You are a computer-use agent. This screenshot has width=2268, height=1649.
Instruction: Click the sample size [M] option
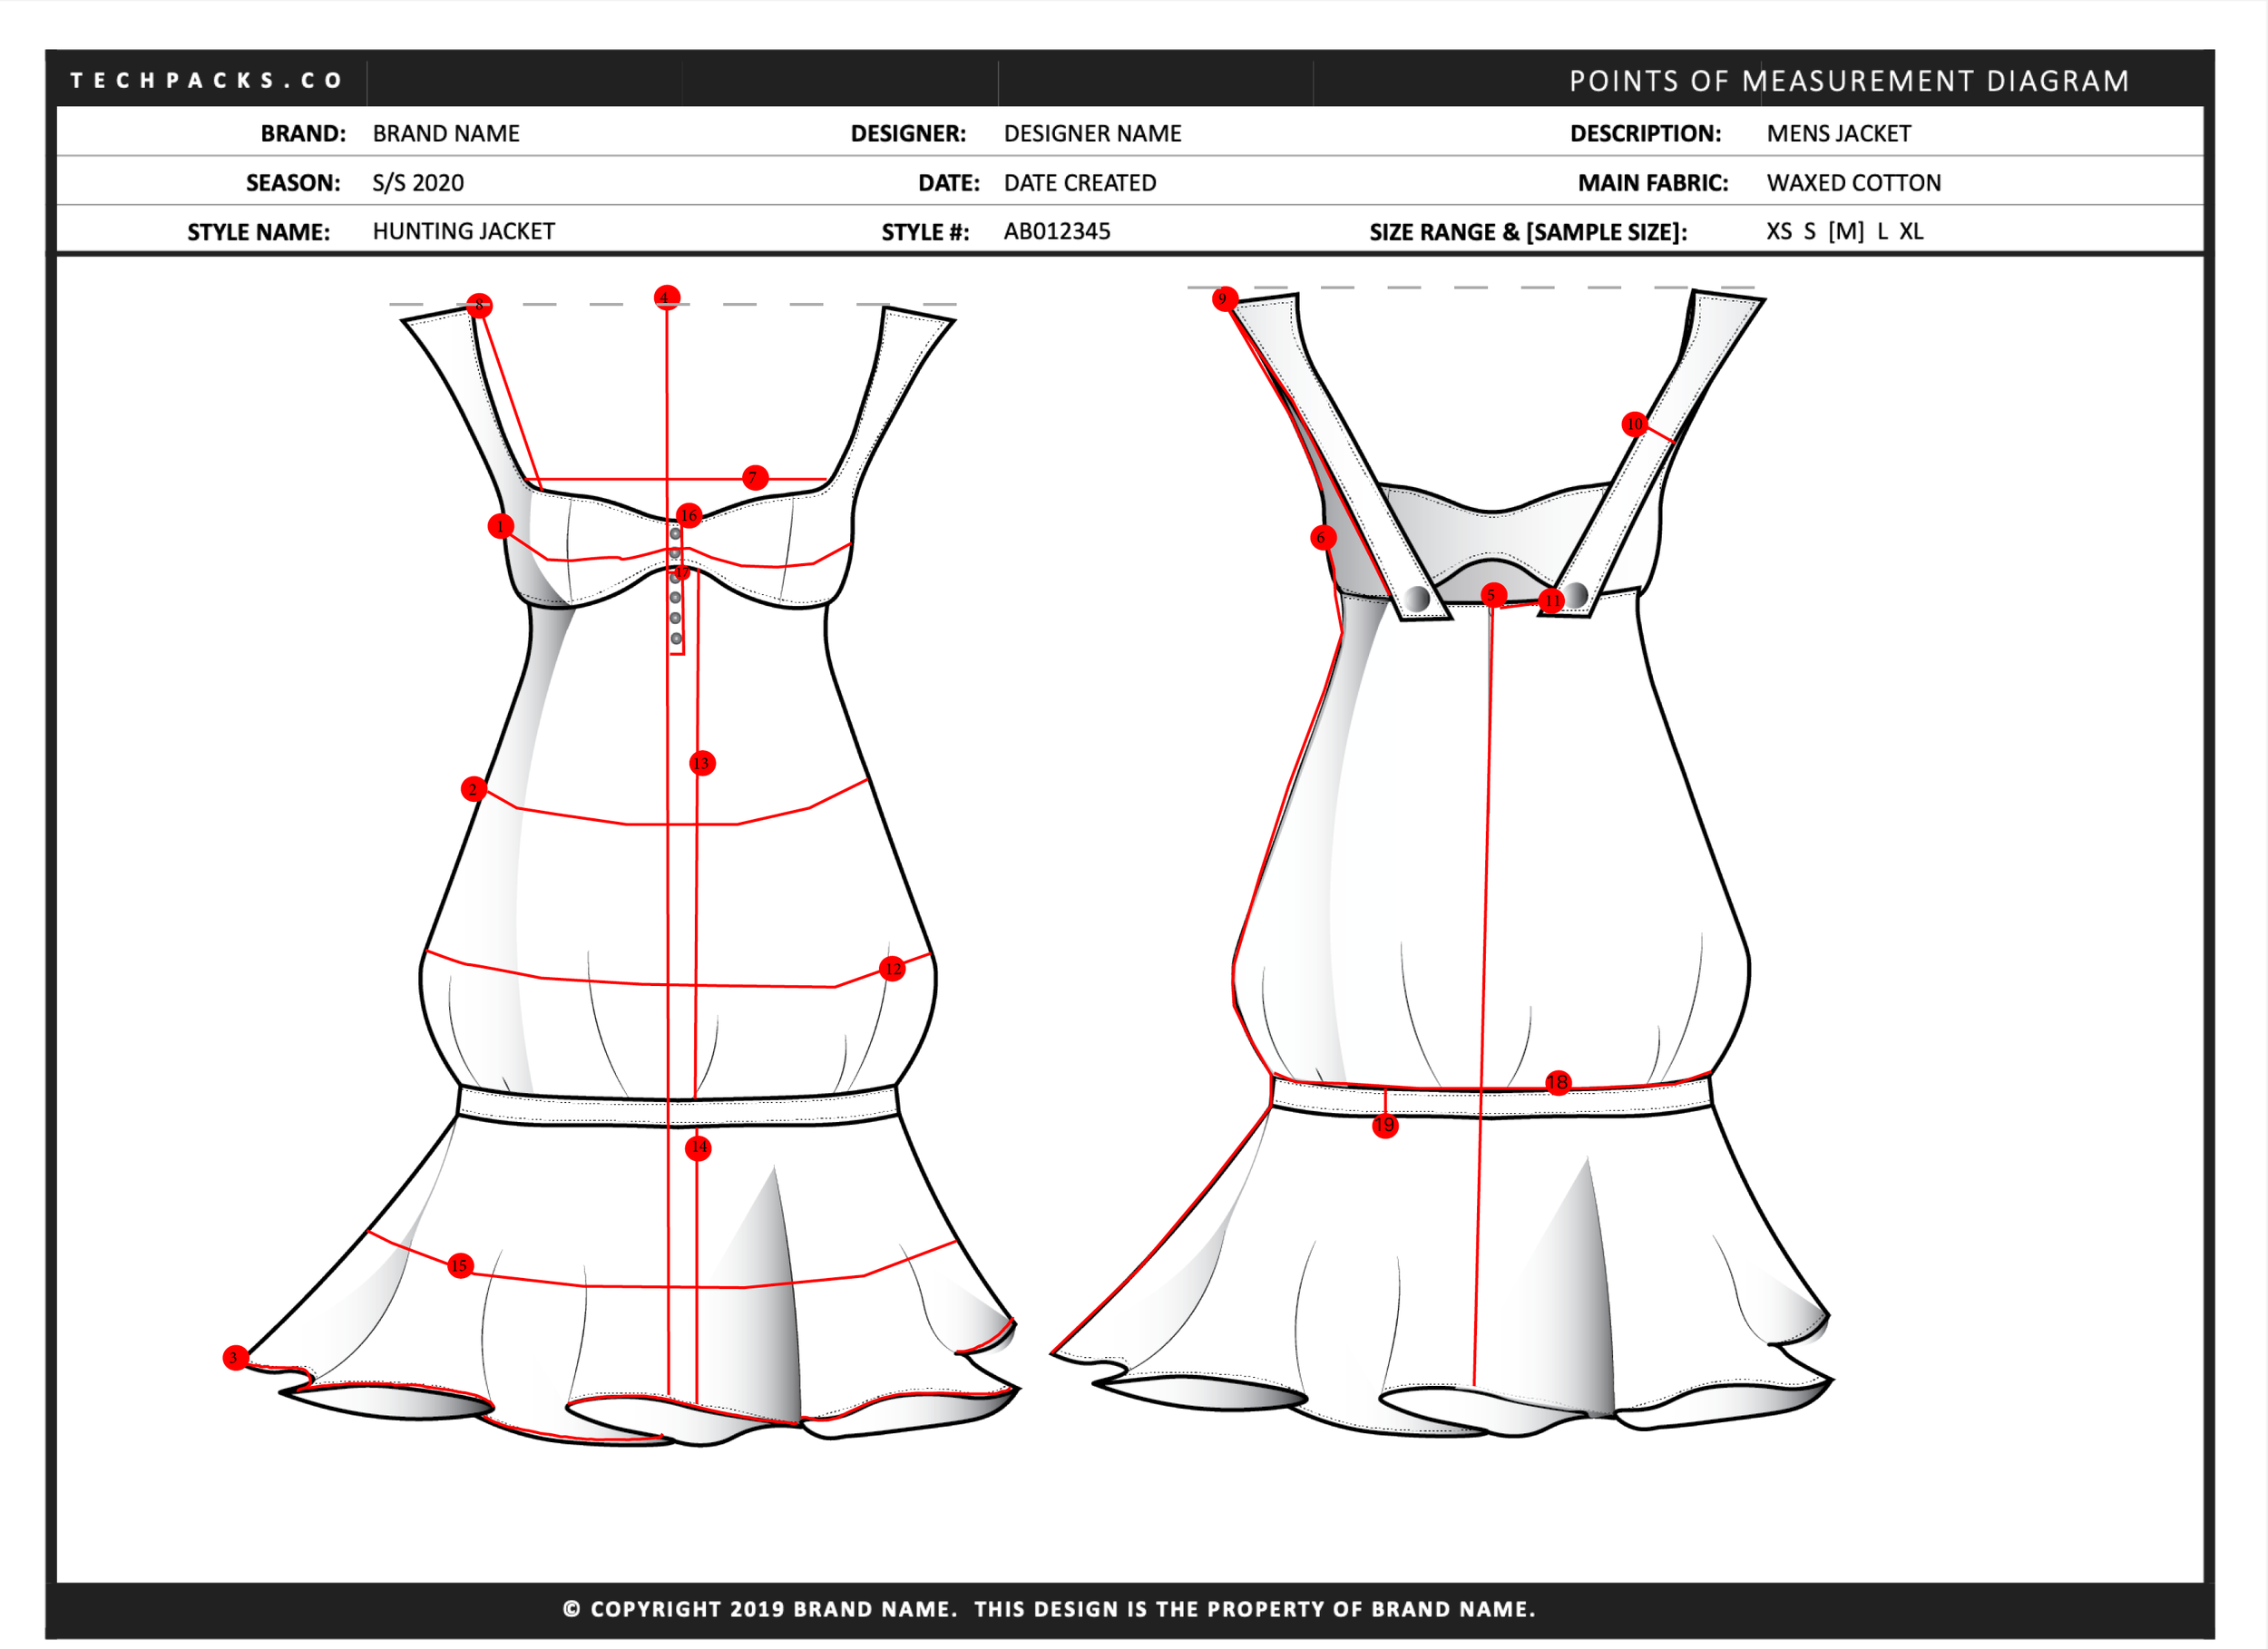(x=1845, y=231)
